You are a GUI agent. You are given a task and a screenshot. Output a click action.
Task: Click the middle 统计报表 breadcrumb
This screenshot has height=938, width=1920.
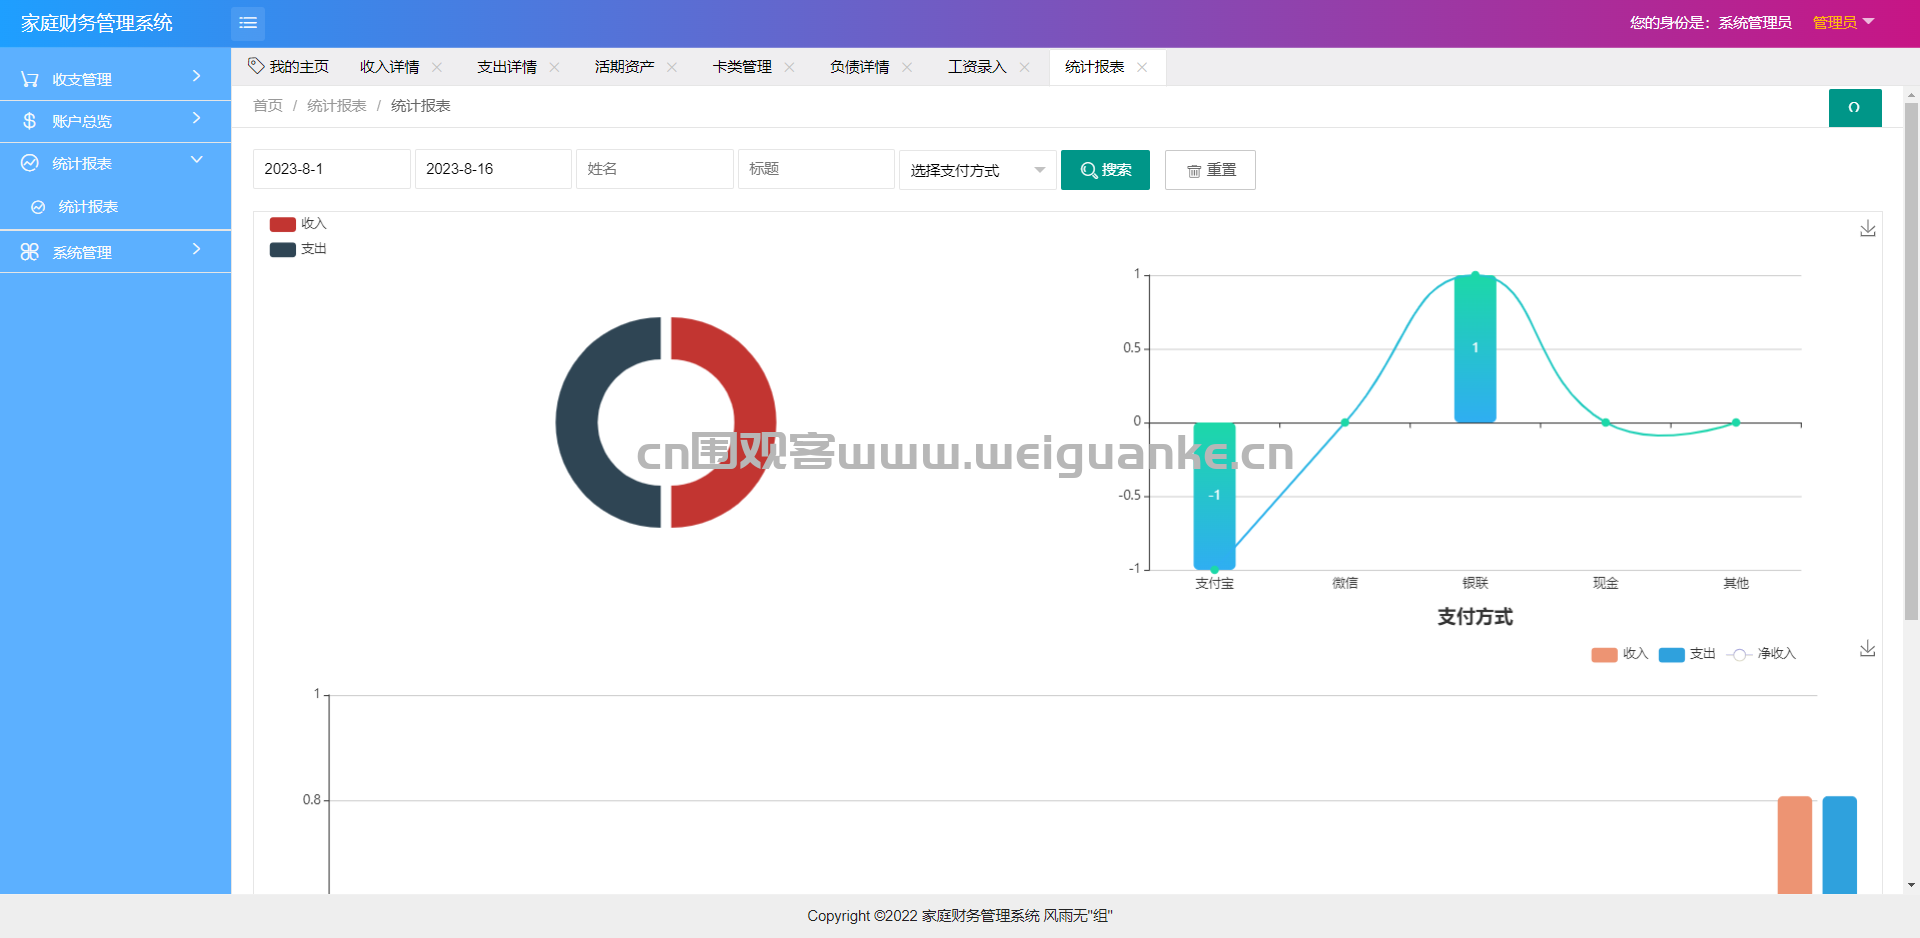337,106
